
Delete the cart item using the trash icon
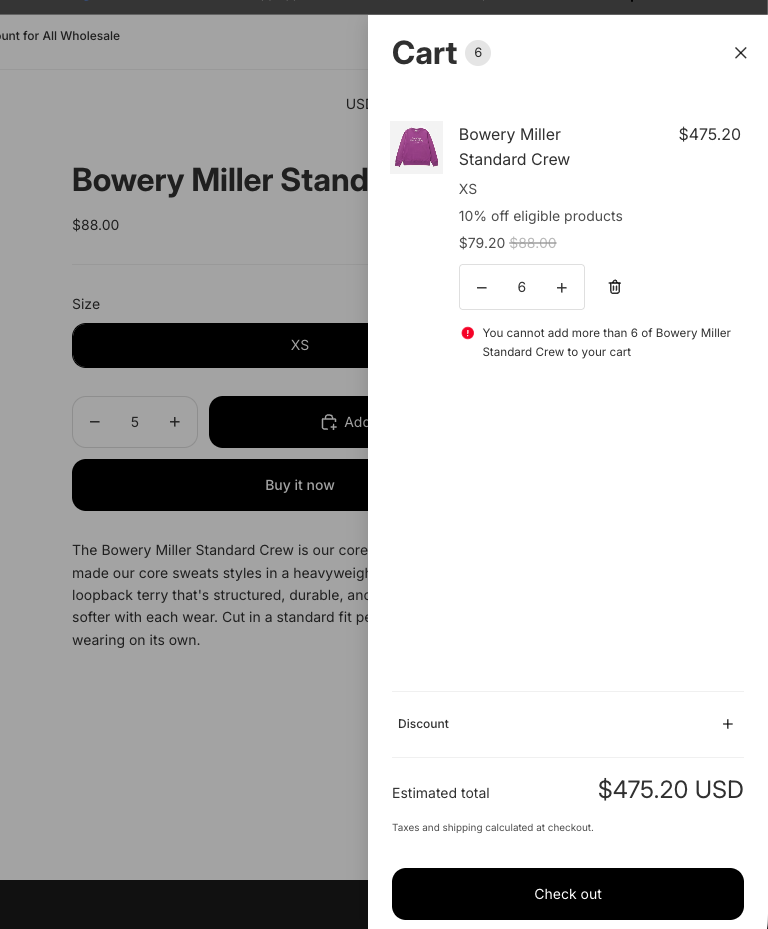click(614, 287)
